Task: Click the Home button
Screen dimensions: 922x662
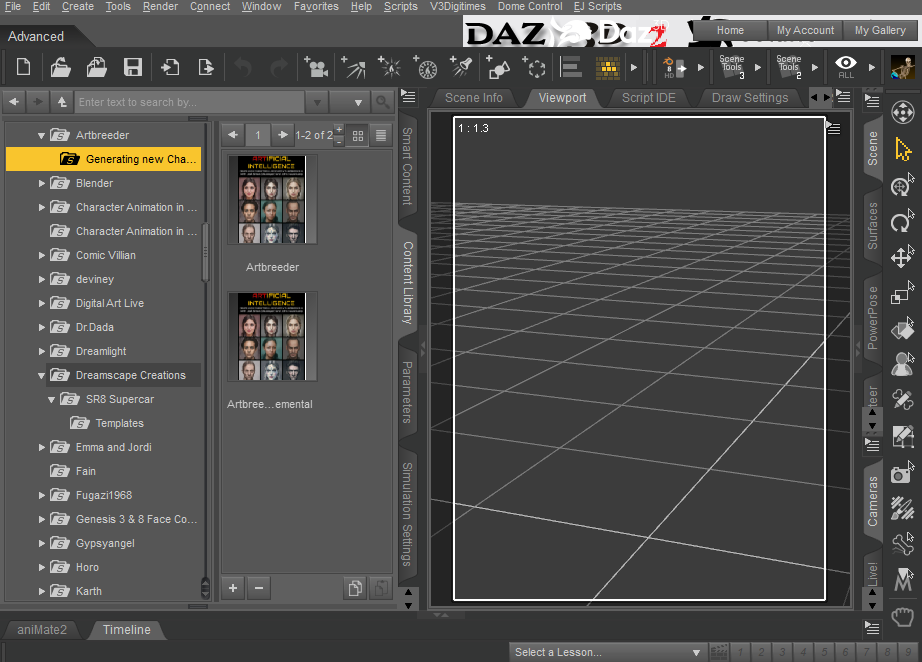Action: [x=730, y=30]
